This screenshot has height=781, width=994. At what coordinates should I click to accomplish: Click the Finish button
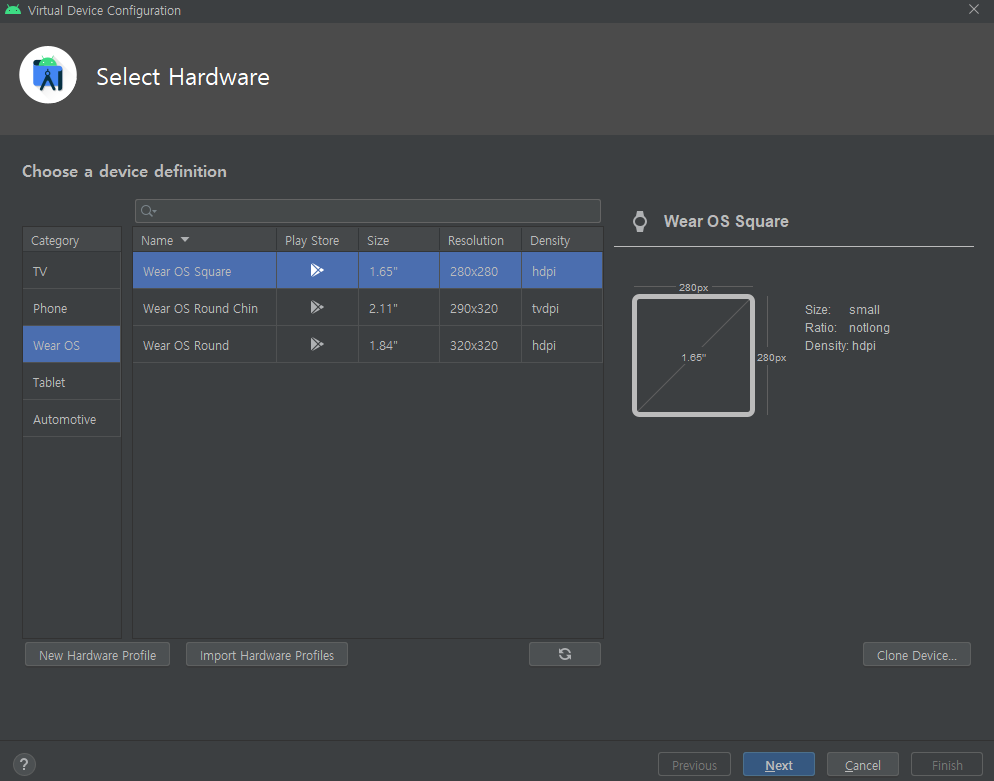pyautogui.click(x=947, y=765)
